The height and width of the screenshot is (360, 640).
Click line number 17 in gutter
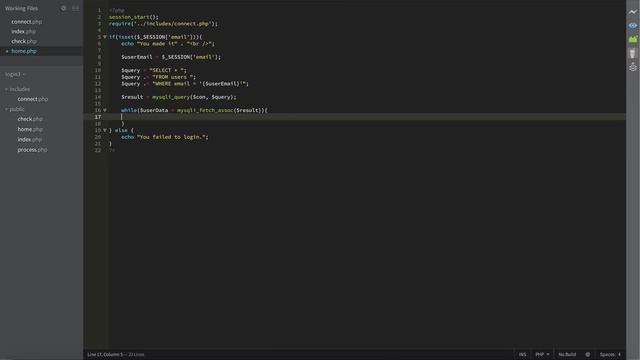coord(98,117)
